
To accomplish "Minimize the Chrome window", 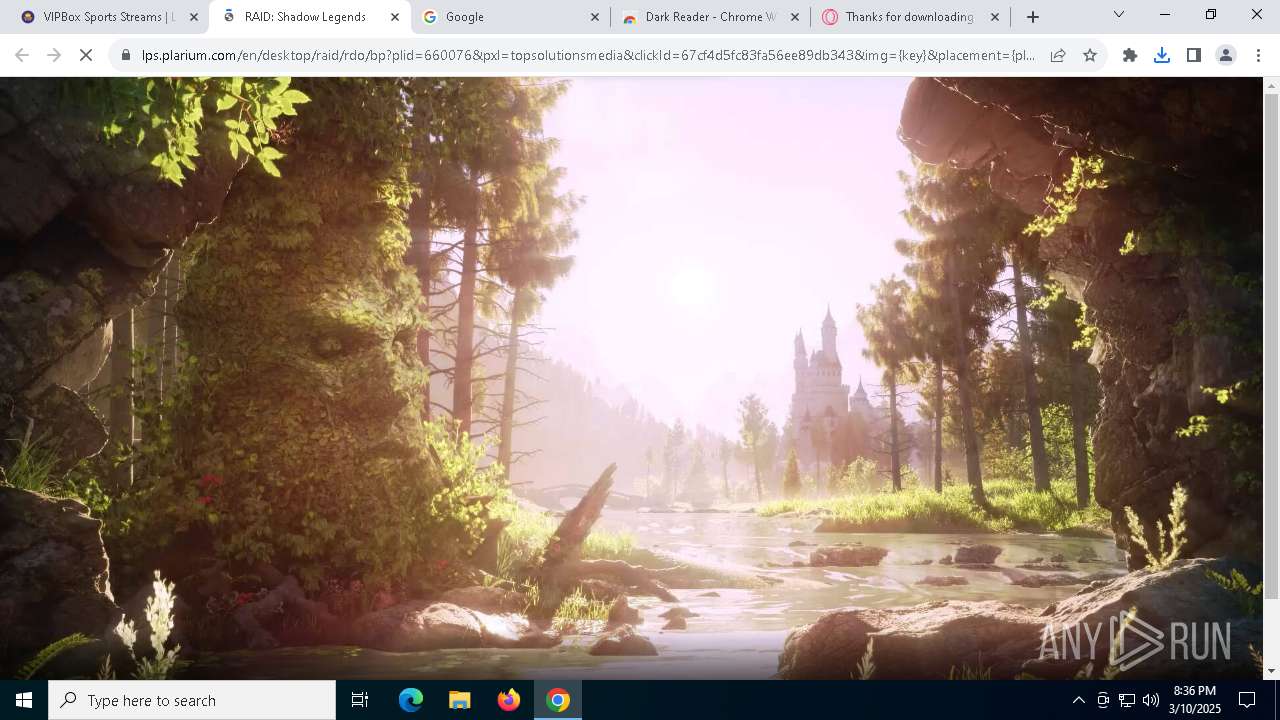I will [1165, 14].
